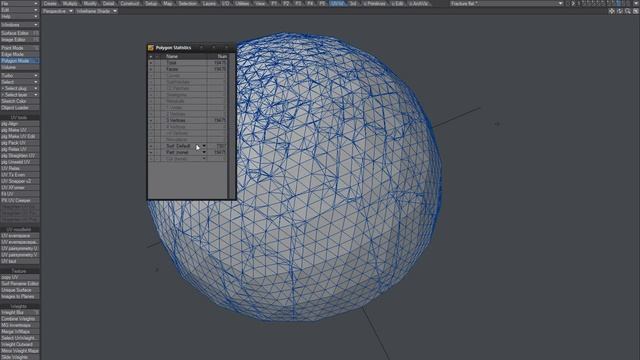The width and height of the screenshot is (640, 360).
Task: Switch to the Detail tab
Action: coord(109,3)
